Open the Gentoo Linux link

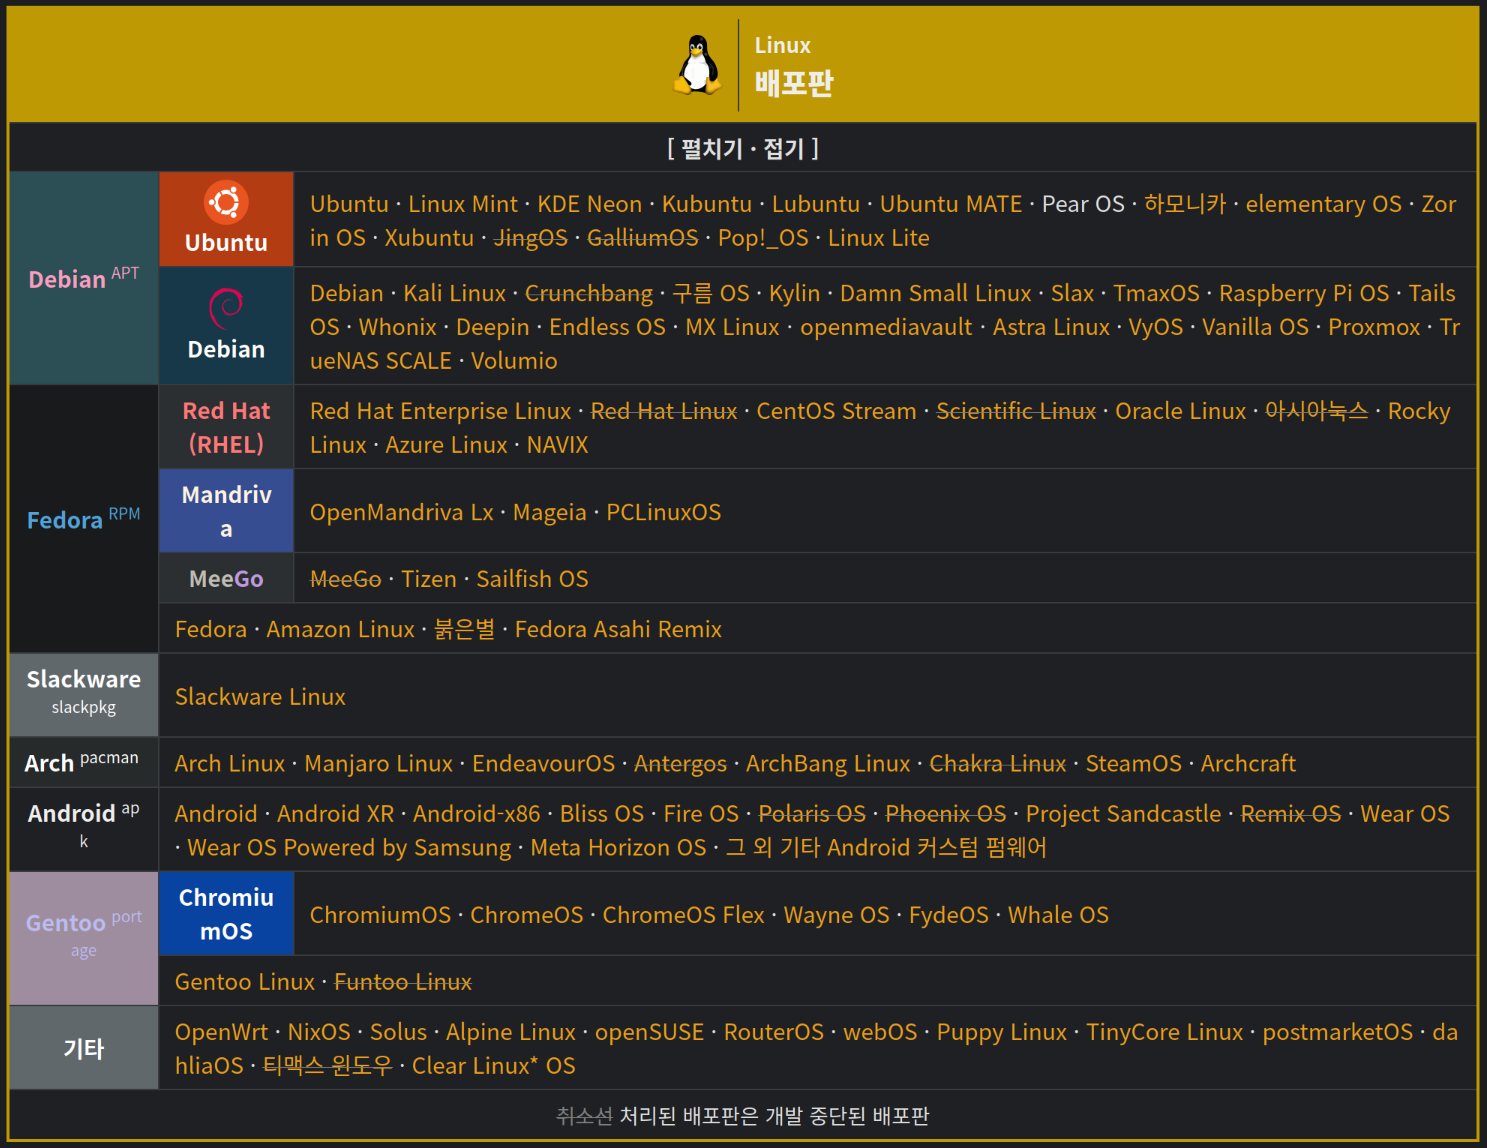click(x=245, y=982)
